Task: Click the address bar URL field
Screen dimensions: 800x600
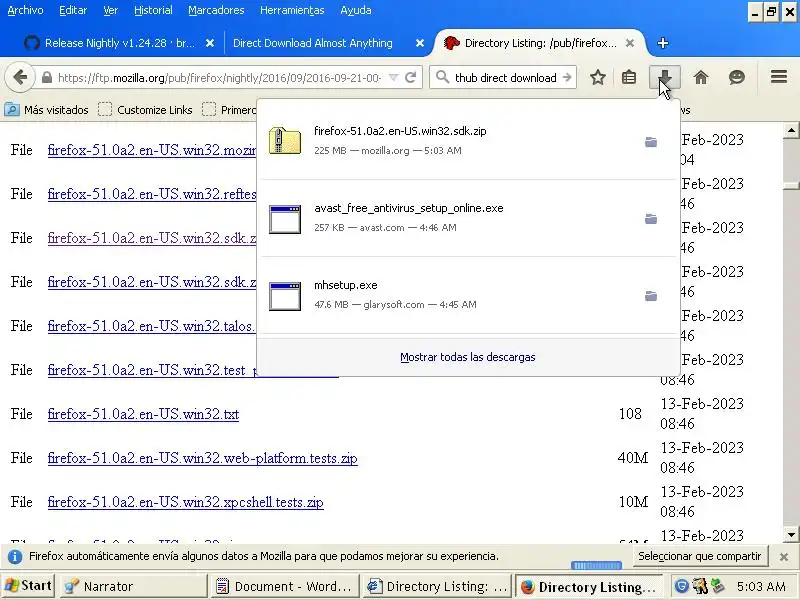Action: (218, 78)
